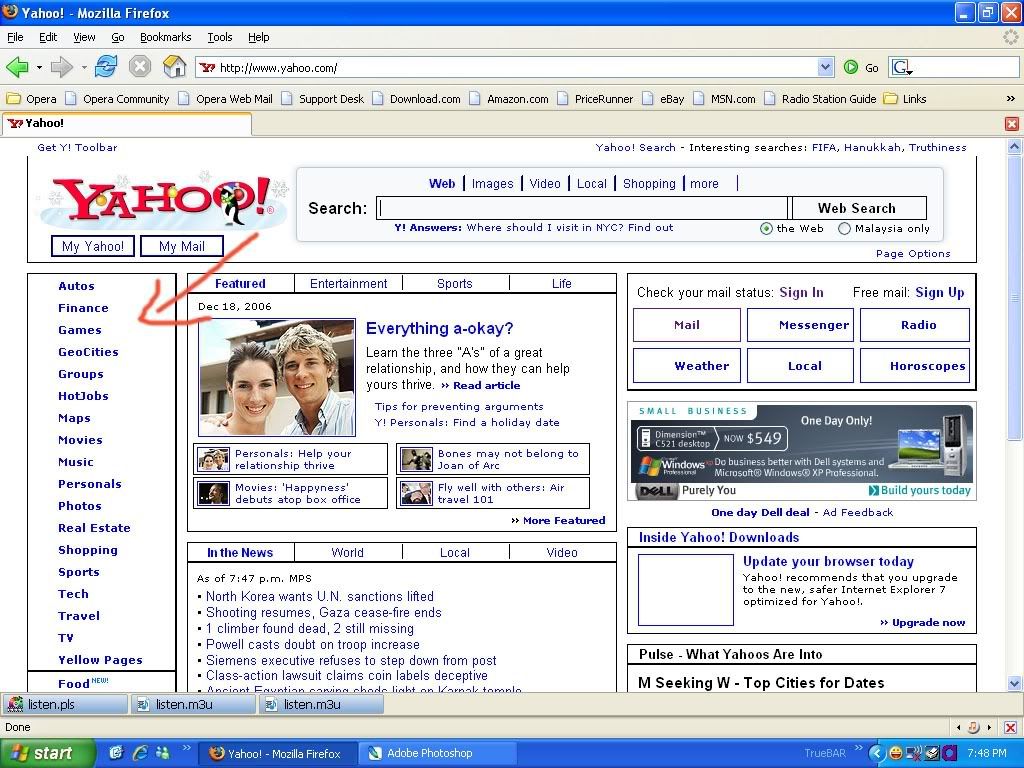Click the Yahoo favicon in the address bar

tap(207, 67)
